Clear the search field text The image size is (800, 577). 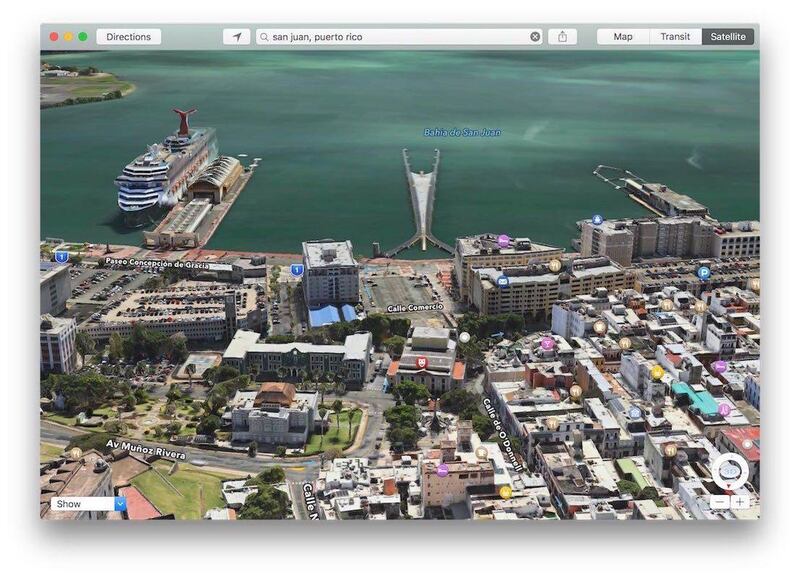coord(535,37)
